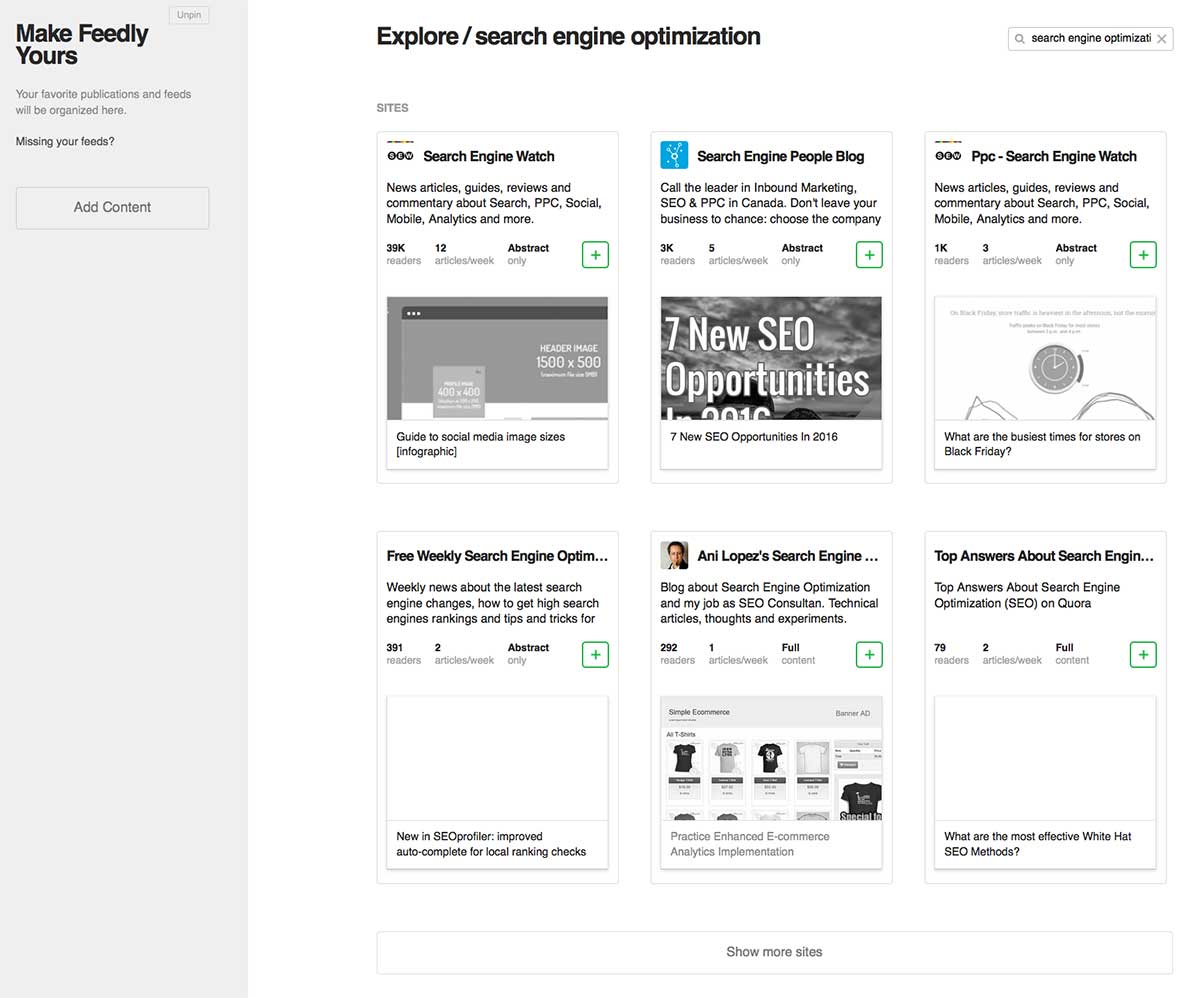Open the Missing your feeds? link

tap(65, 141)
